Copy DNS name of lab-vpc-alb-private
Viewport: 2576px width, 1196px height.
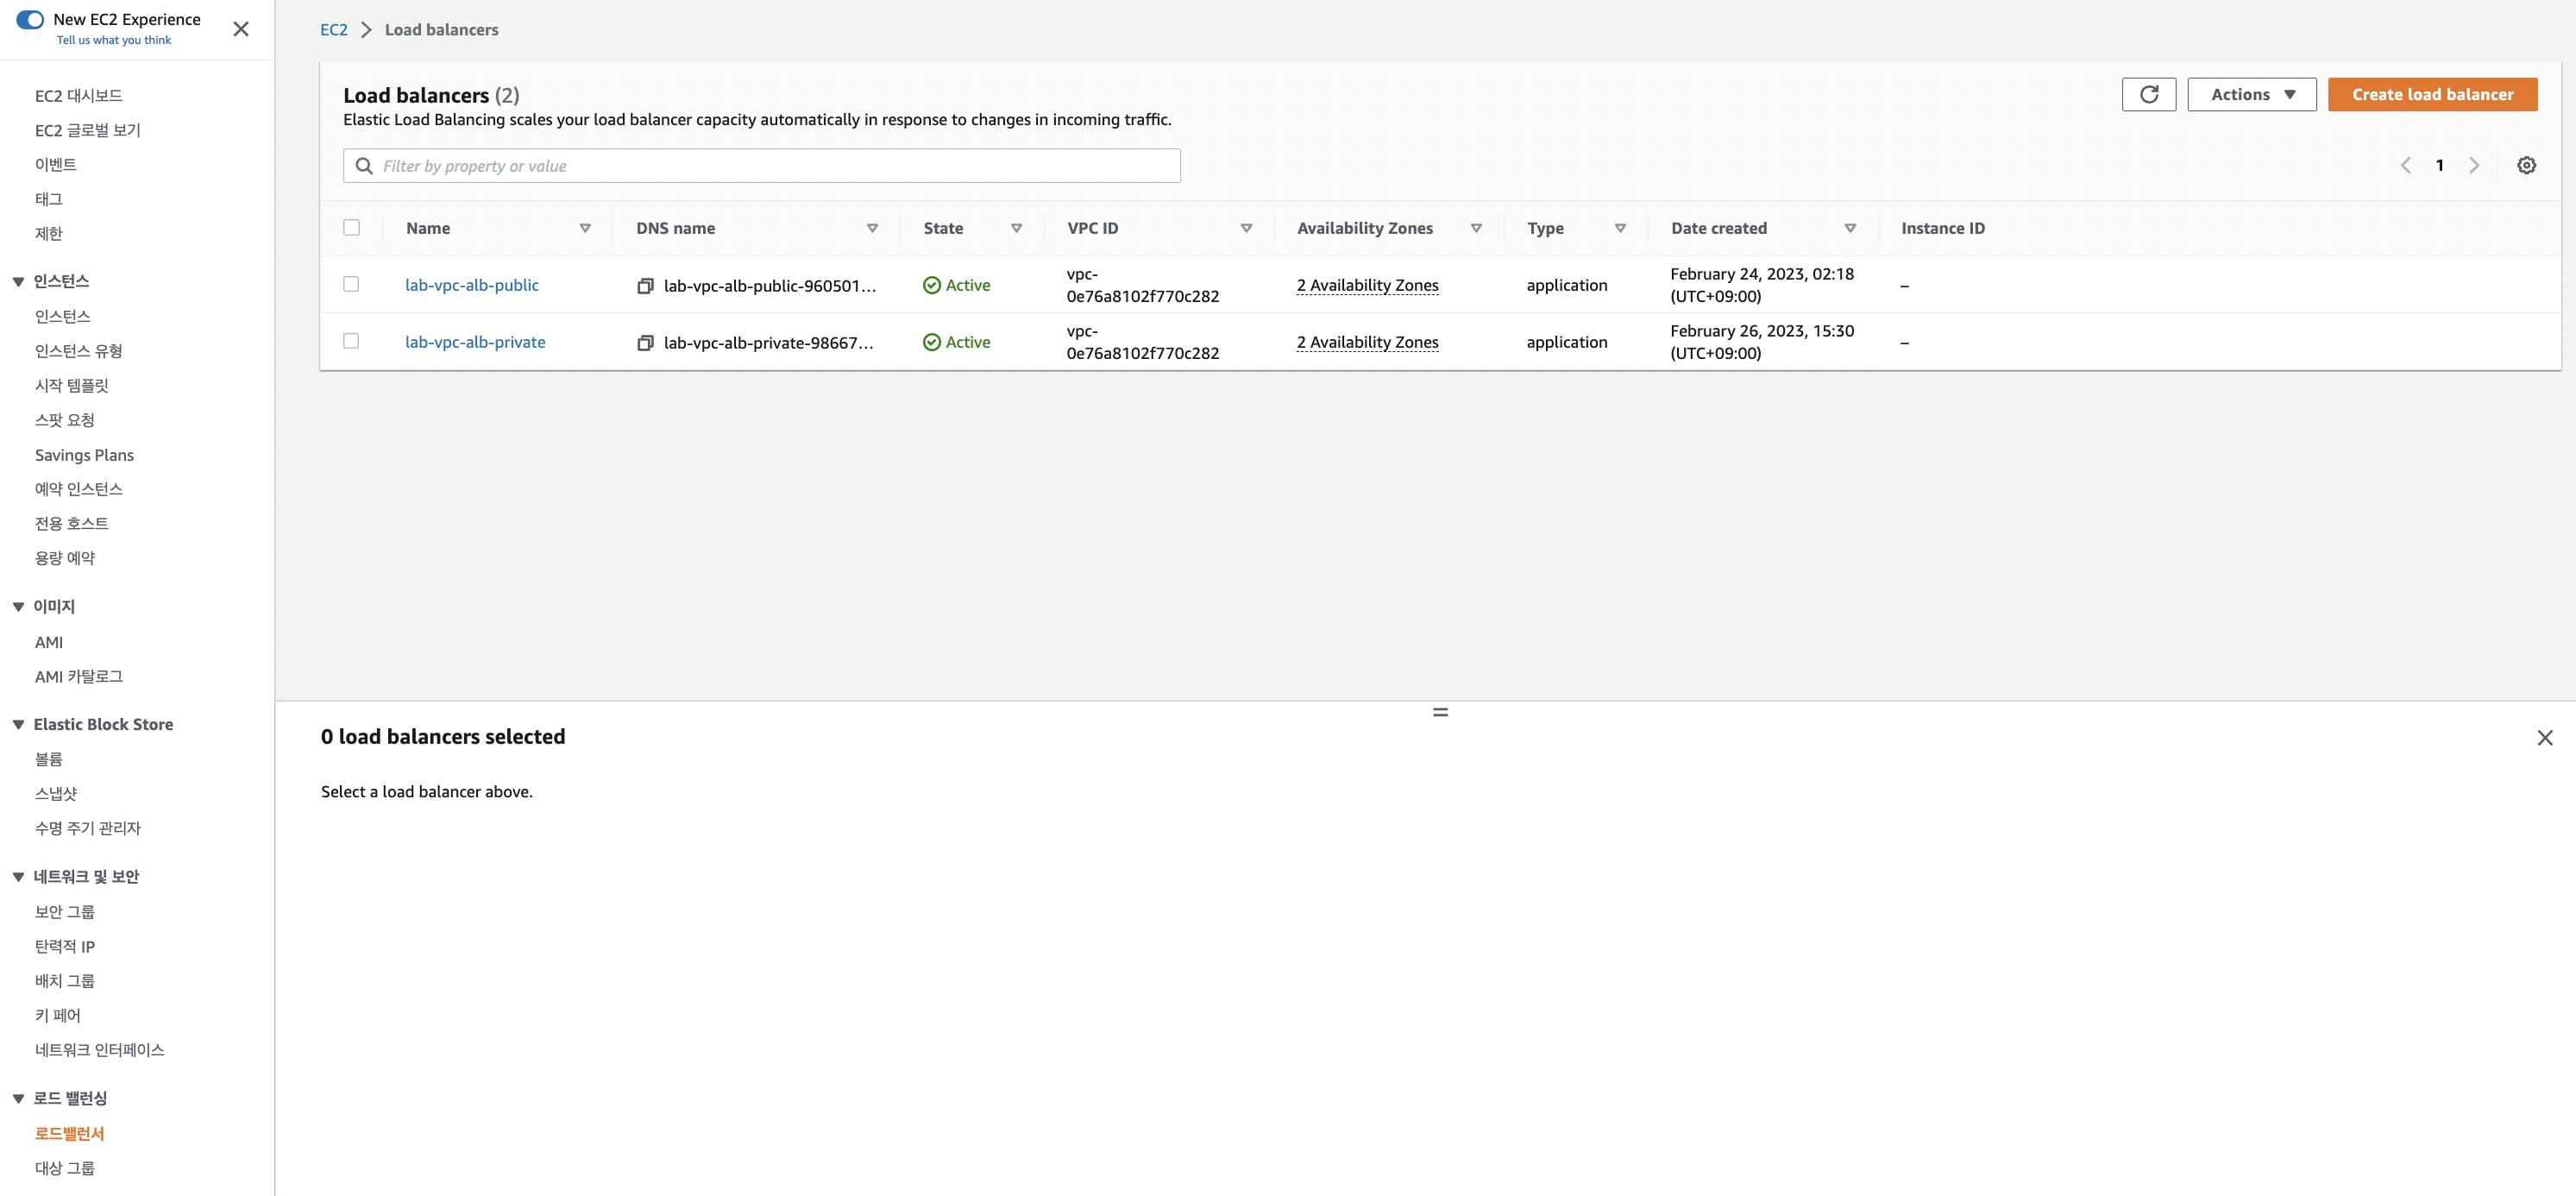pos(645,343)
